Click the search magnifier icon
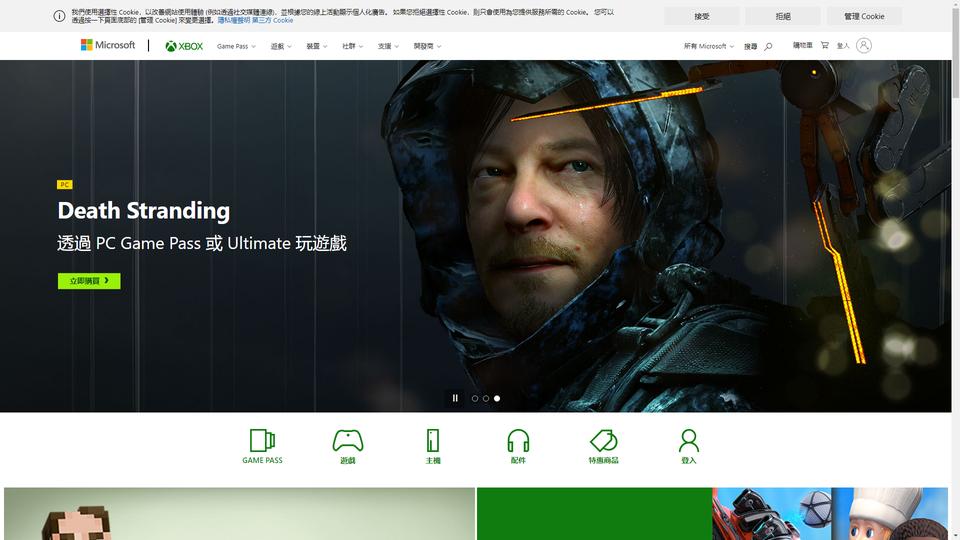The width and height of the screenshot is (960, 540). click(768, 46)
